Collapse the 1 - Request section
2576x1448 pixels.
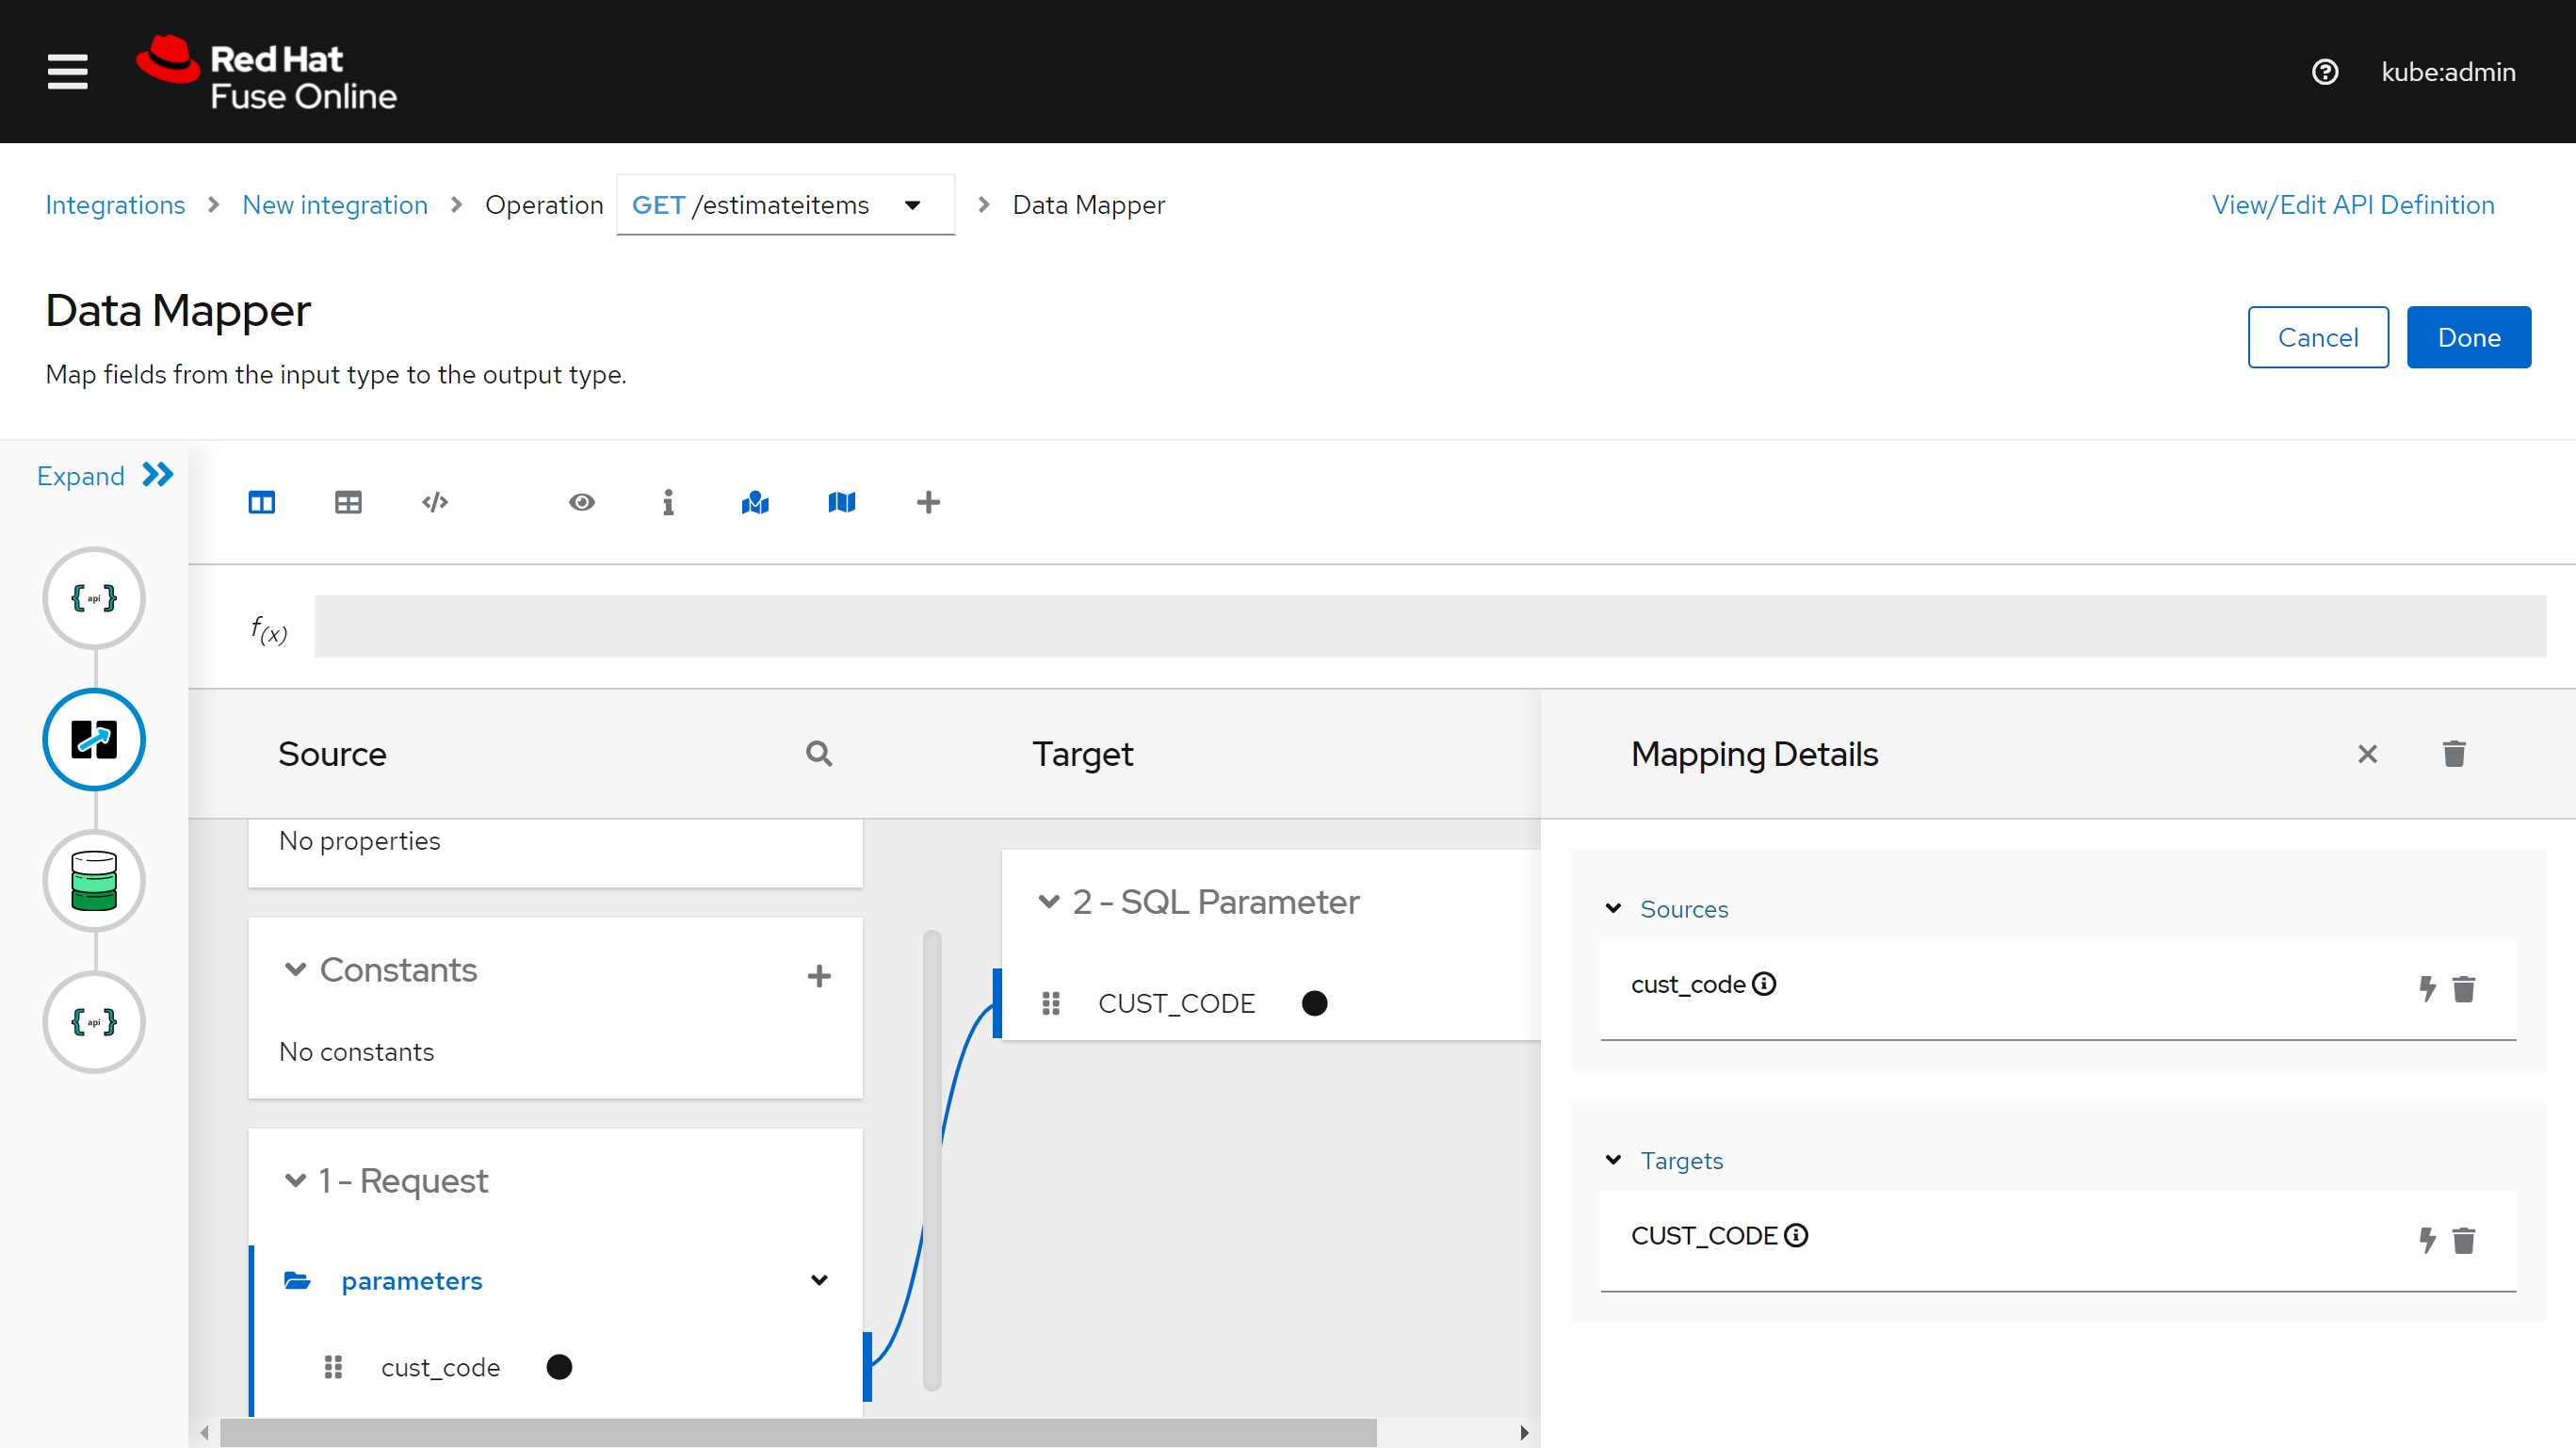296,1180
